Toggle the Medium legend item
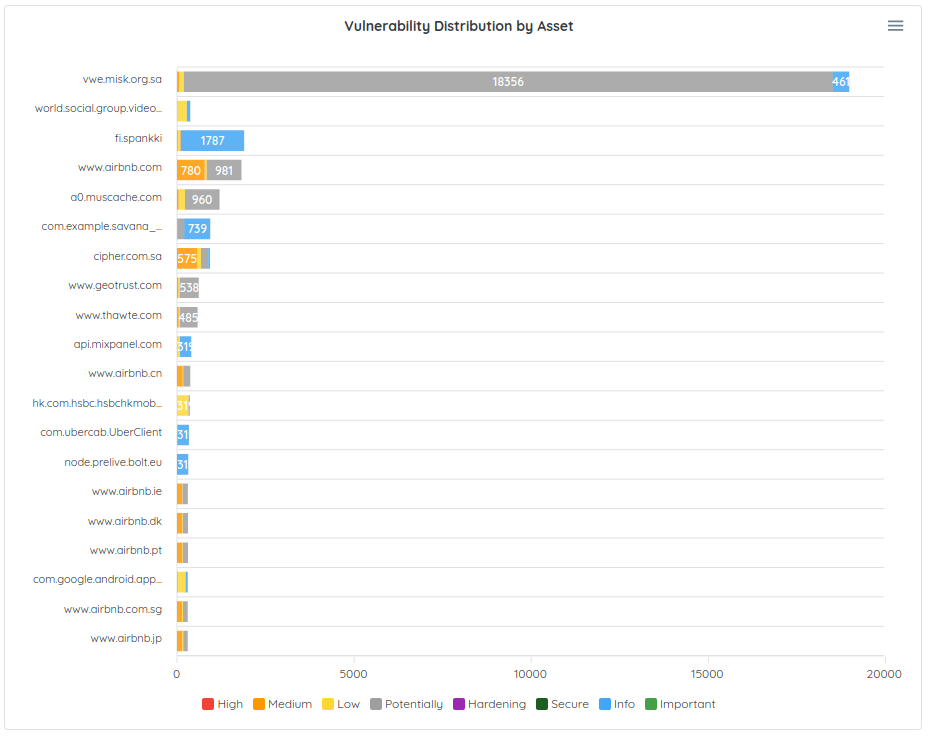The image size is (929, 737). coord(282,704)
